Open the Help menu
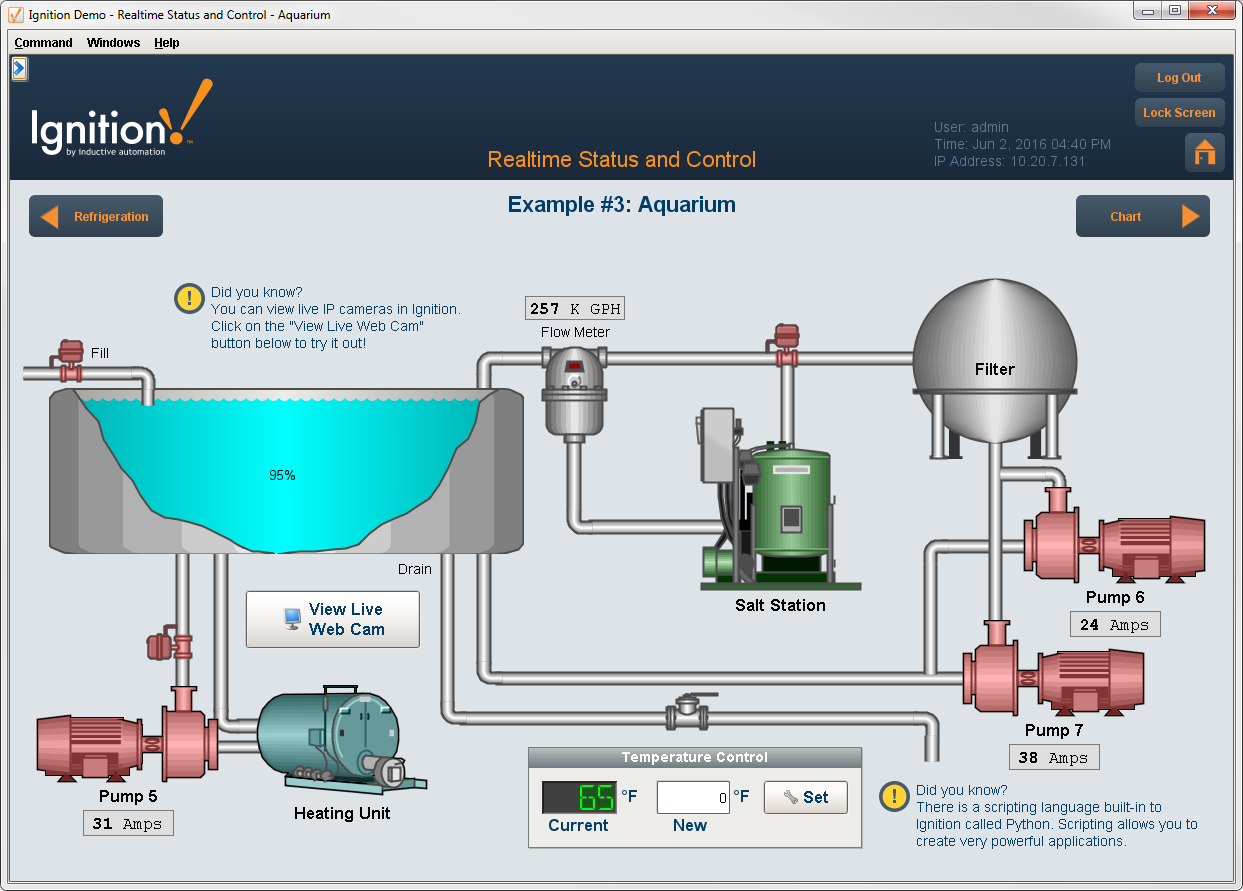1243x891 pixels. click(x=167, y=43)
